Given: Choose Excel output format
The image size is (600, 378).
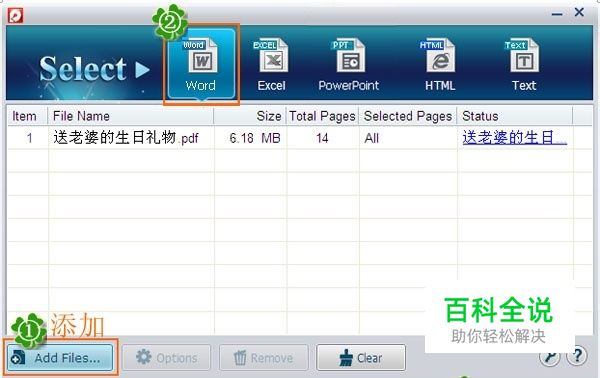Looking at the screenshot, I should (x=271, y=64).
